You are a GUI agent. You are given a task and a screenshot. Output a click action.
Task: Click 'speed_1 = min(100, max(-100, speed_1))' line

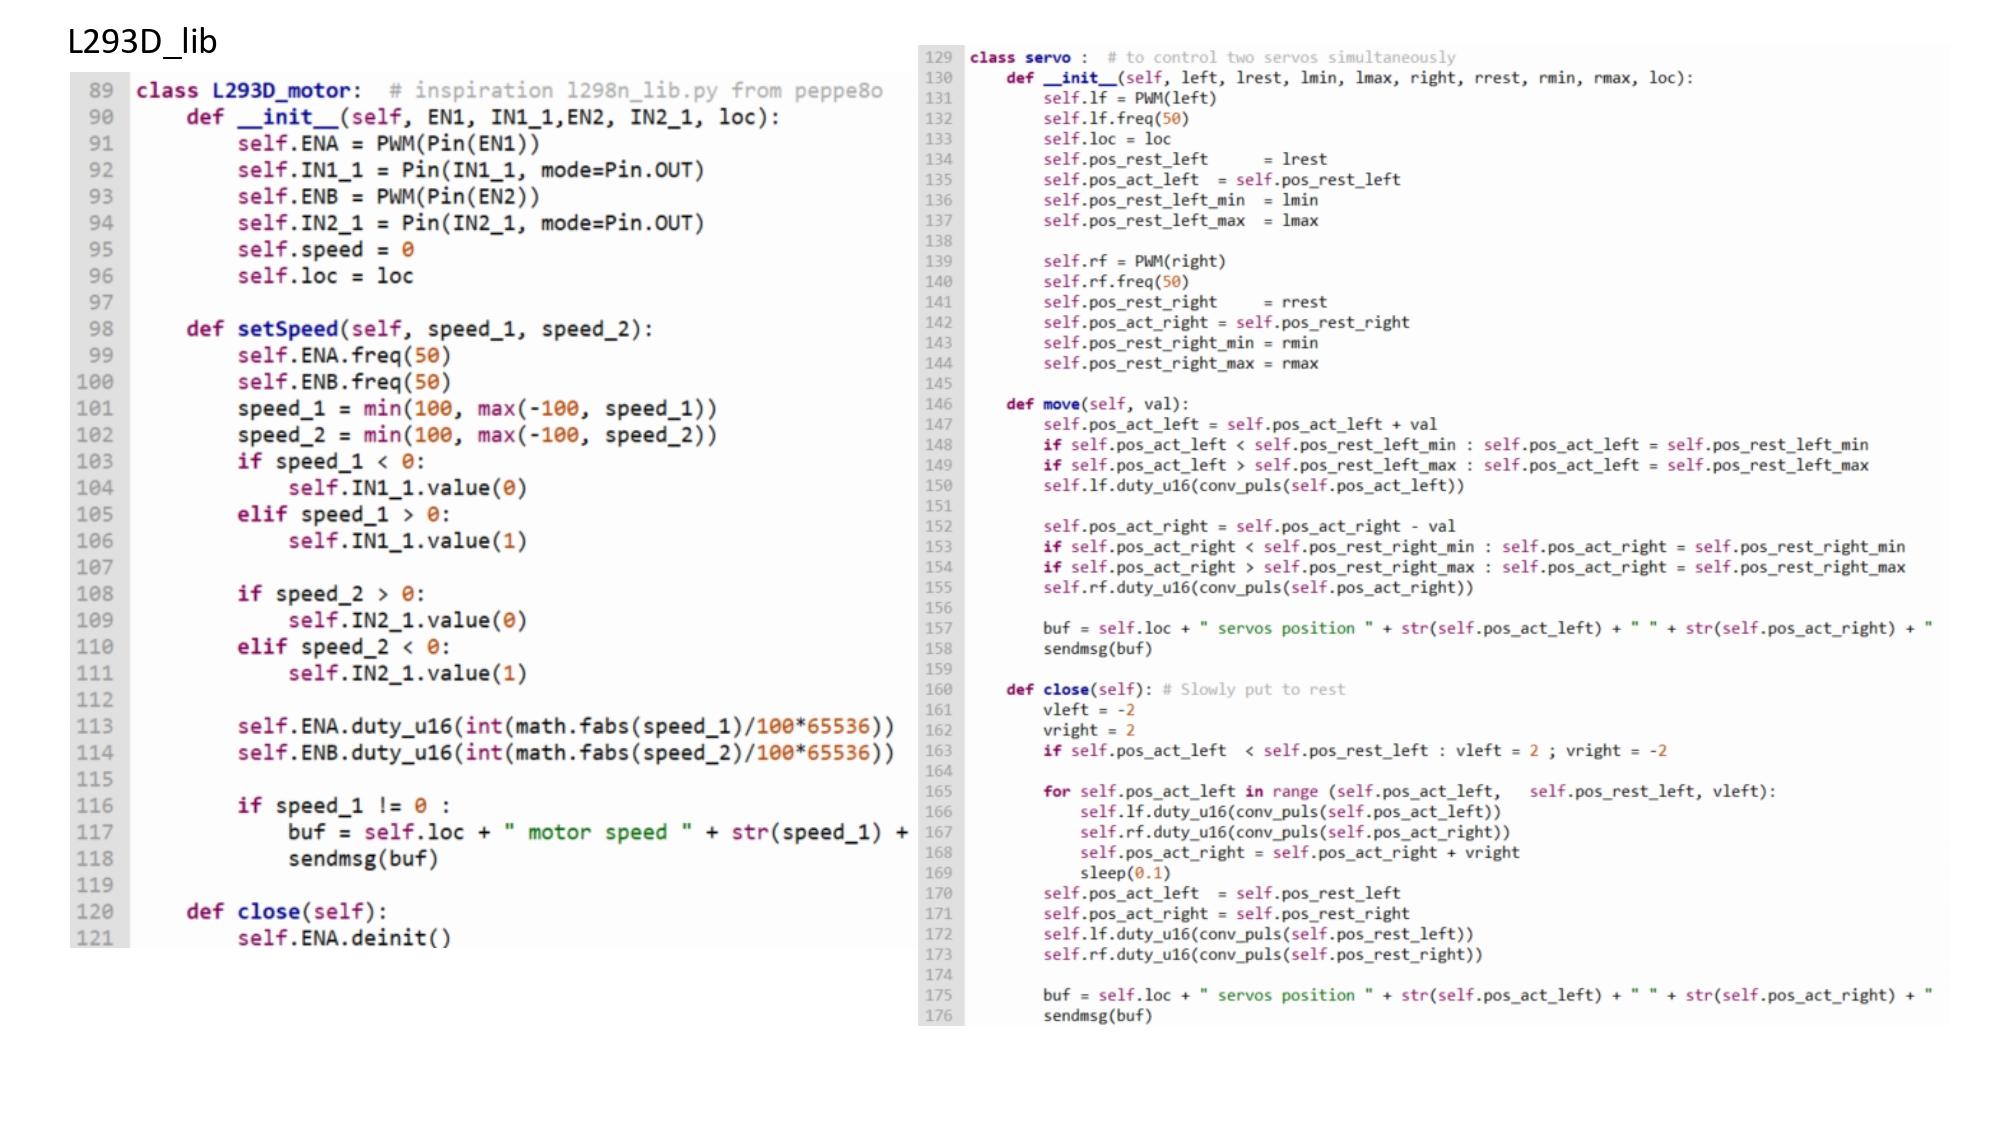(477, 408)
